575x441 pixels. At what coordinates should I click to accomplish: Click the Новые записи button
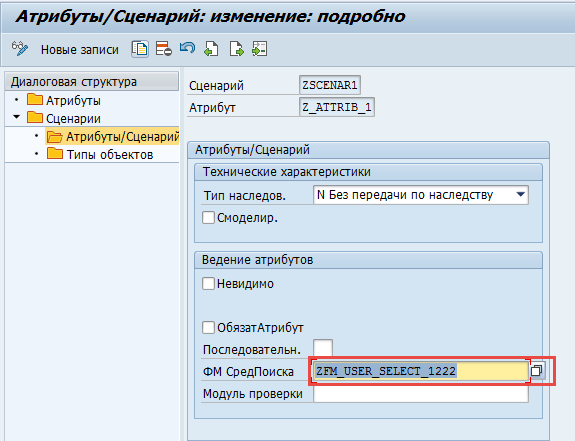tap(80, 49)
